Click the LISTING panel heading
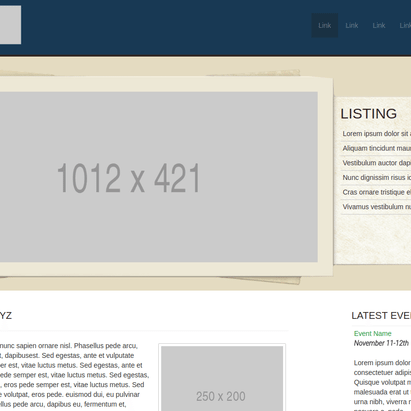This screenshot has width=411, height=411. coord(368,114)
